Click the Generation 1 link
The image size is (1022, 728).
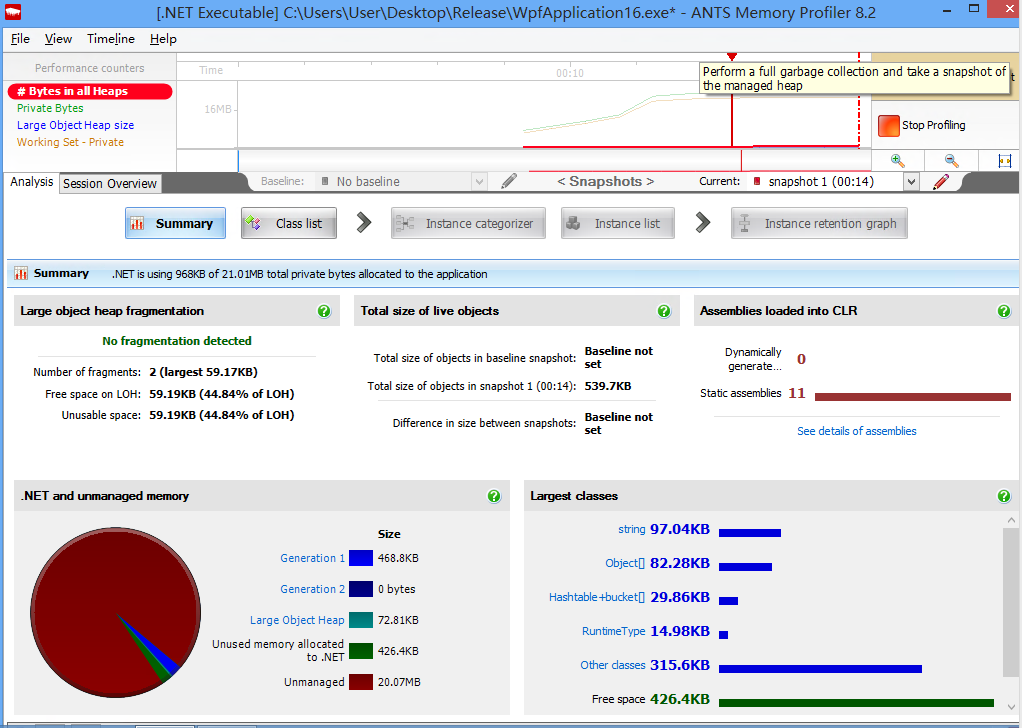tap(312, 558)
